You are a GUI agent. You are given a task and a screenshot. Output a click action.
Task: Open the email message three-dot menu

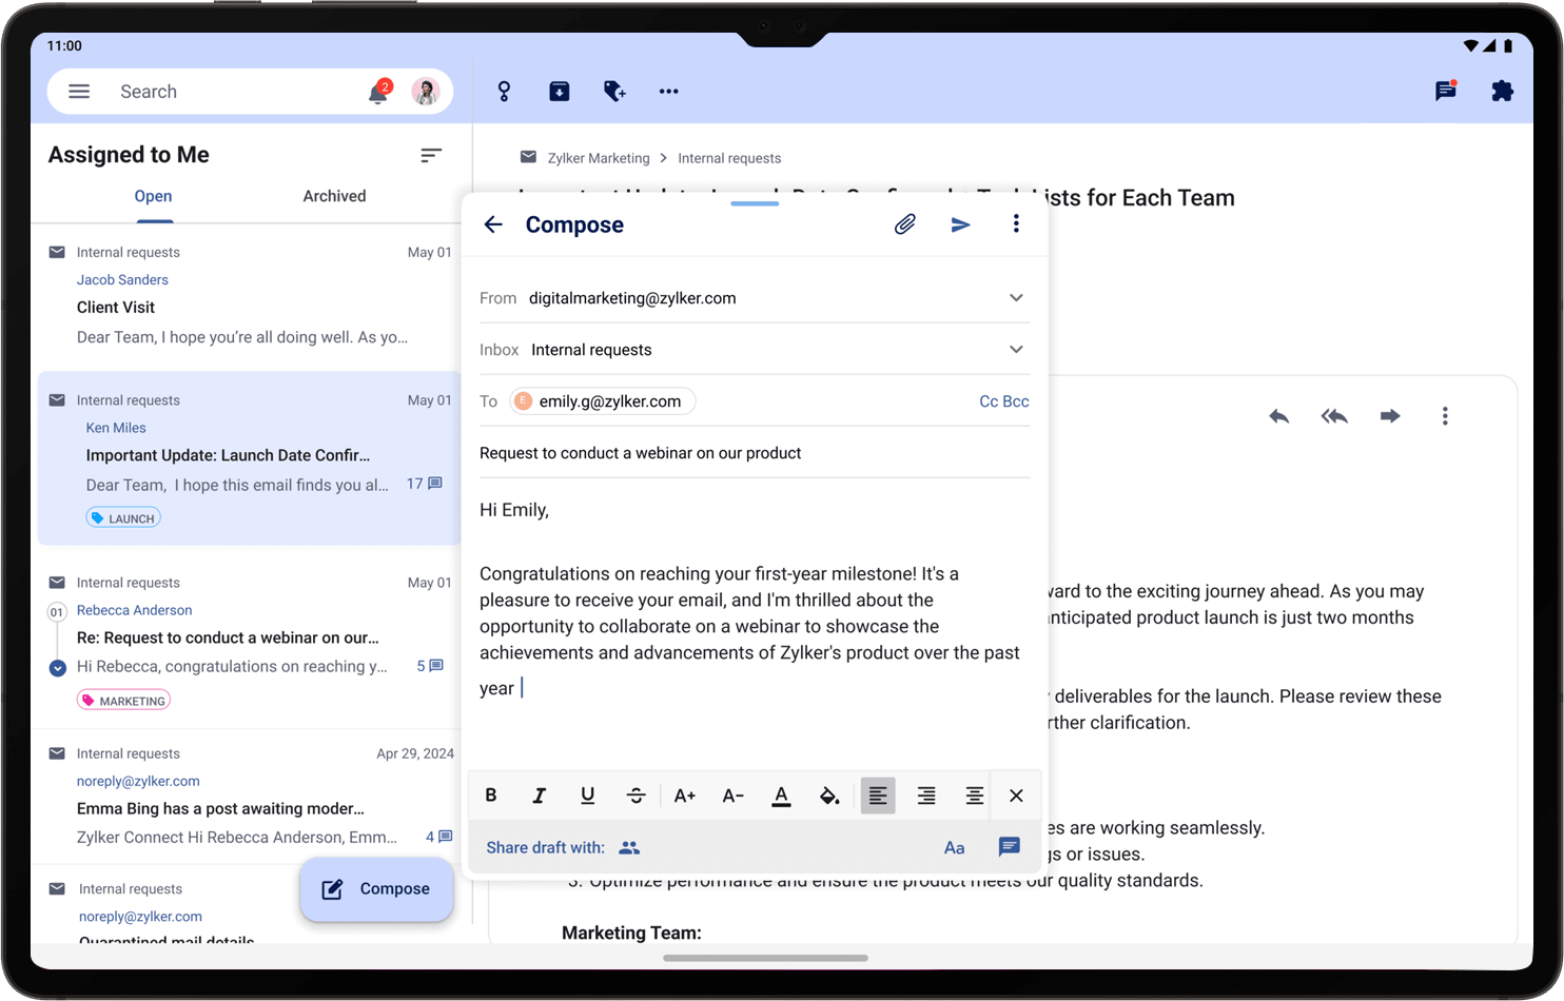pos(1445,416)
